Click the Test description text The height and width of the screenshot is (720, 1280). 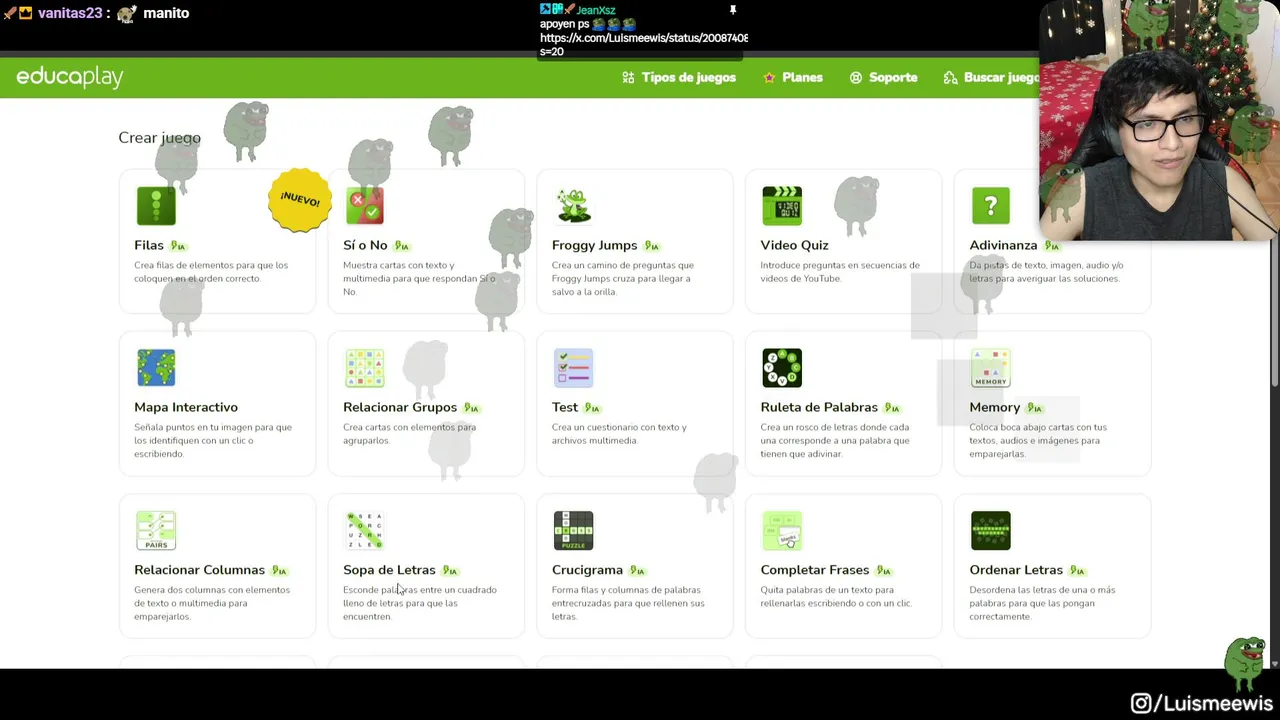(619, 434)
